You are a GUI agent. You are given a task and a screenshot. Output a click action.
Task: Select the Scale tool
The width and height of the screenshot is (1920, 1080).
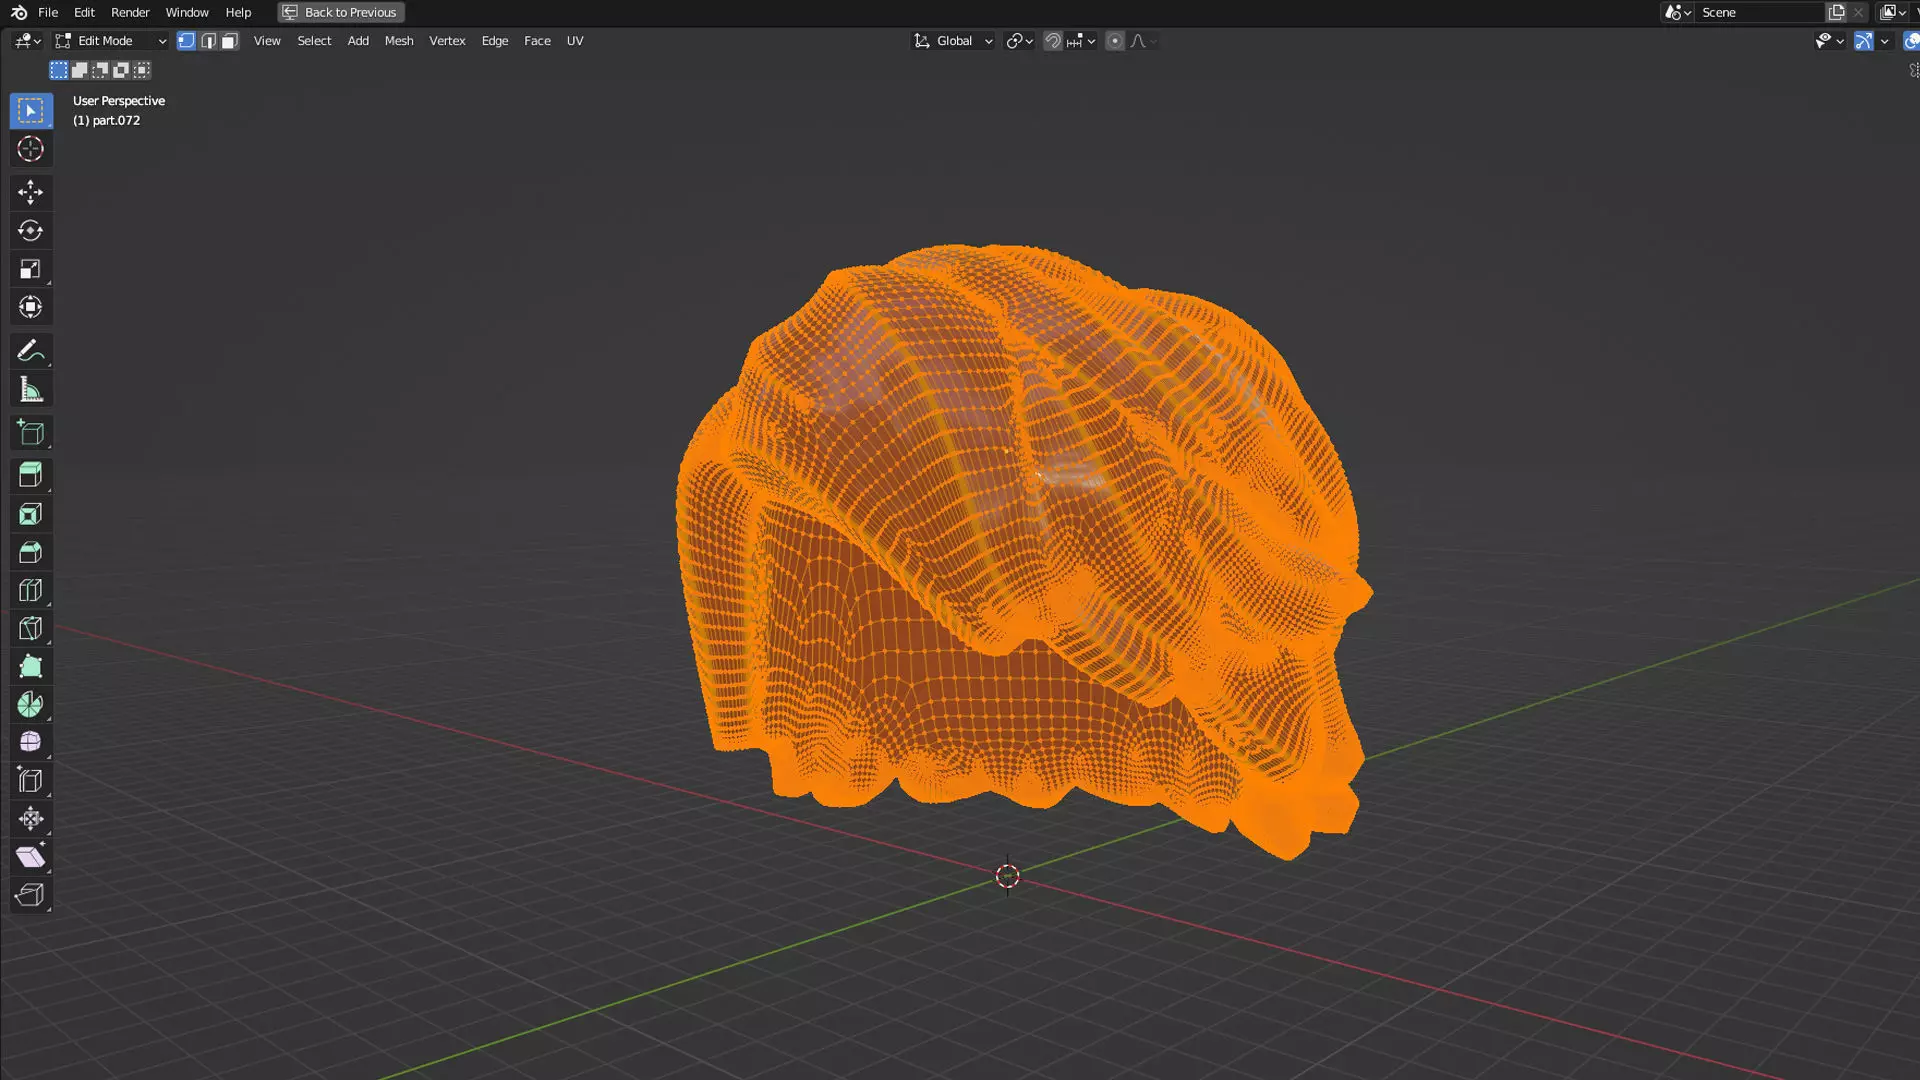pyautogui.click(x=30, y=269)
